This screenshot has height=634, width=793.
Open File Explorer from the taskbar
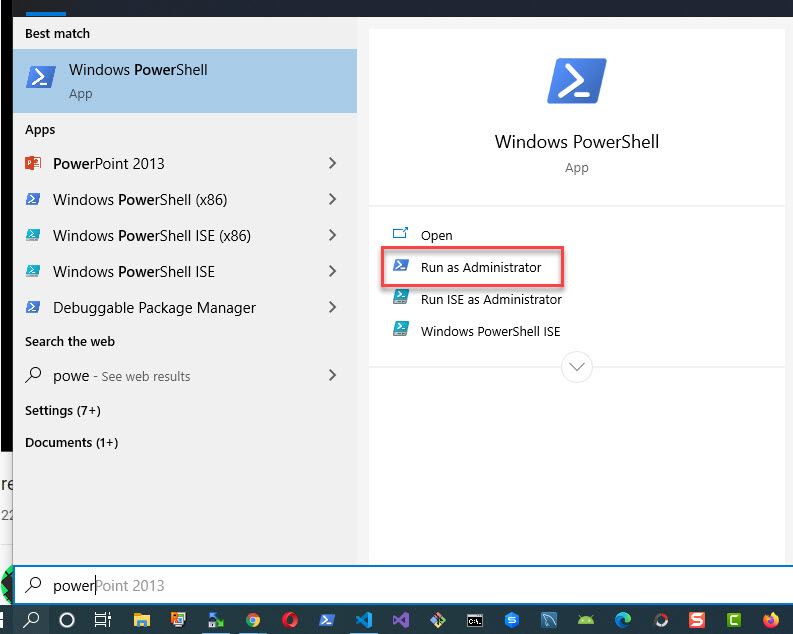tap(142, 619)
